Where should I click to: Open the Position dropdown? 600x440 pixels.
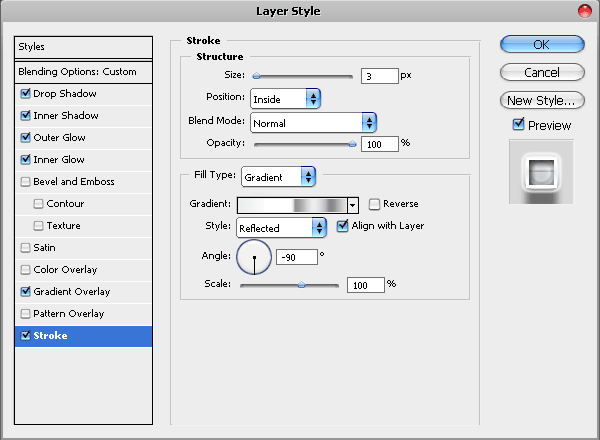click(285, 99)
